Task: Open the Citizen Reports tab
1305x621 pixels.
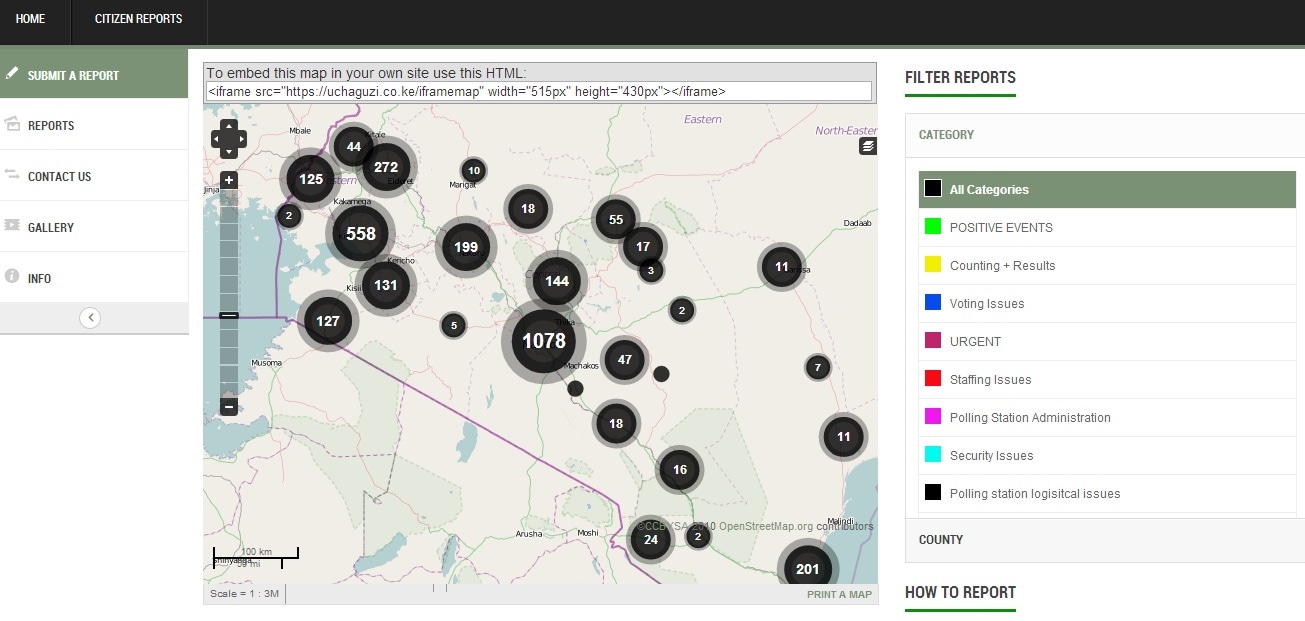Action: tap(138, 19)
